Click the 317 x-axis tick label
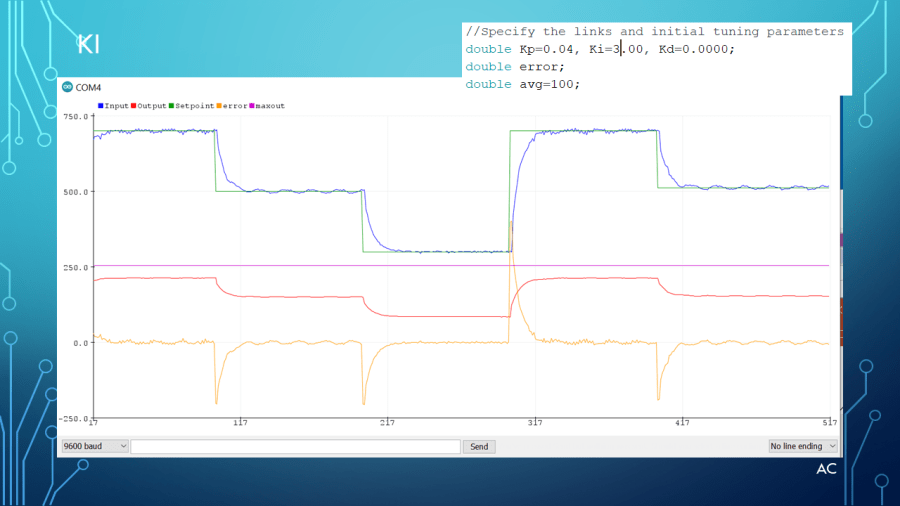 pyautogui.click(x=534, y=423)
